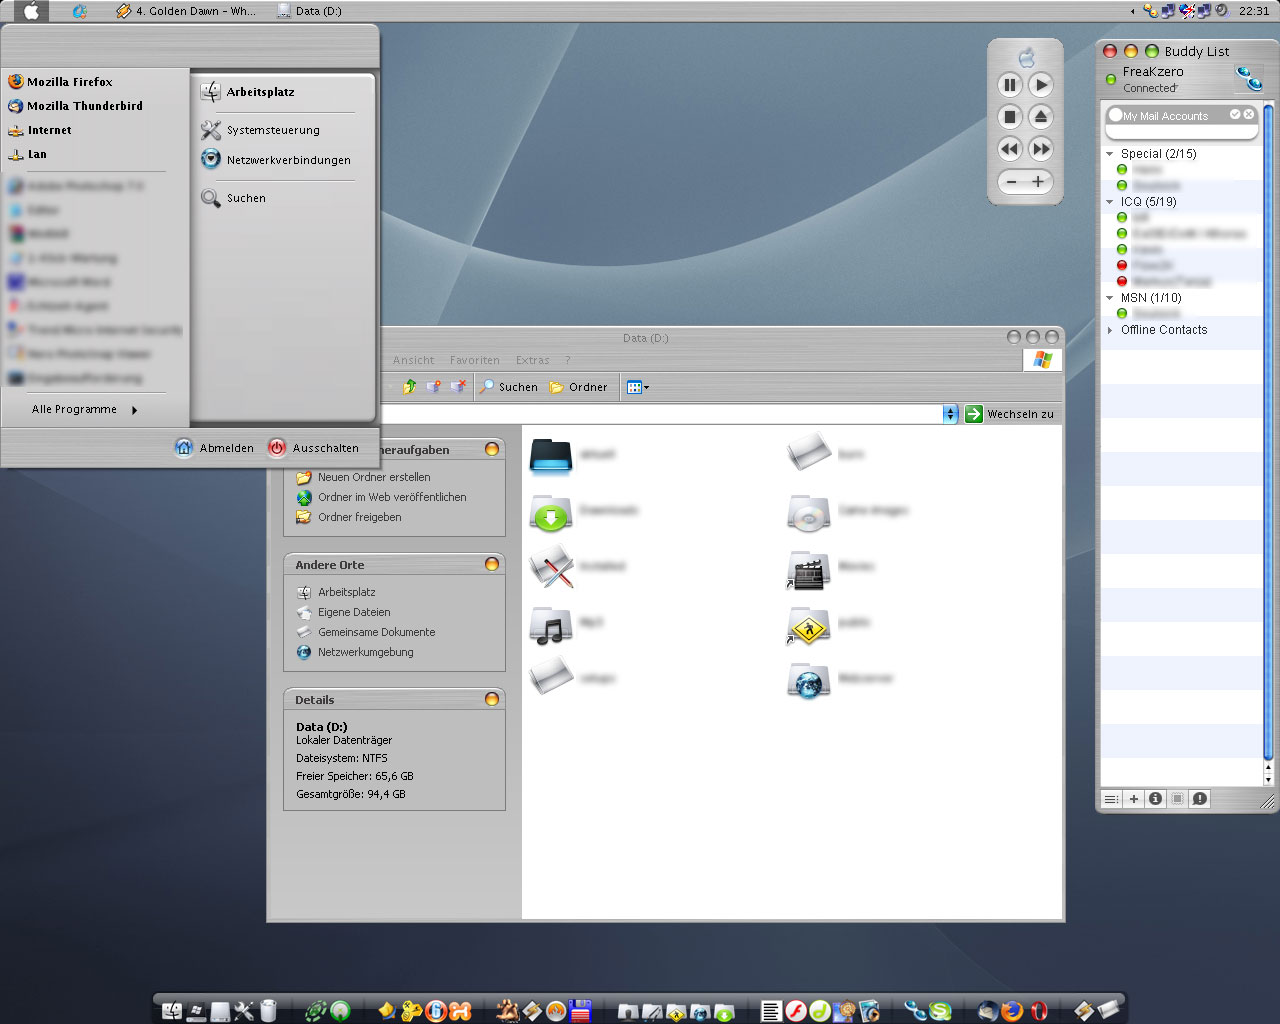
Task: Open the Lan entry in start menu
Action: pos(28,154)
